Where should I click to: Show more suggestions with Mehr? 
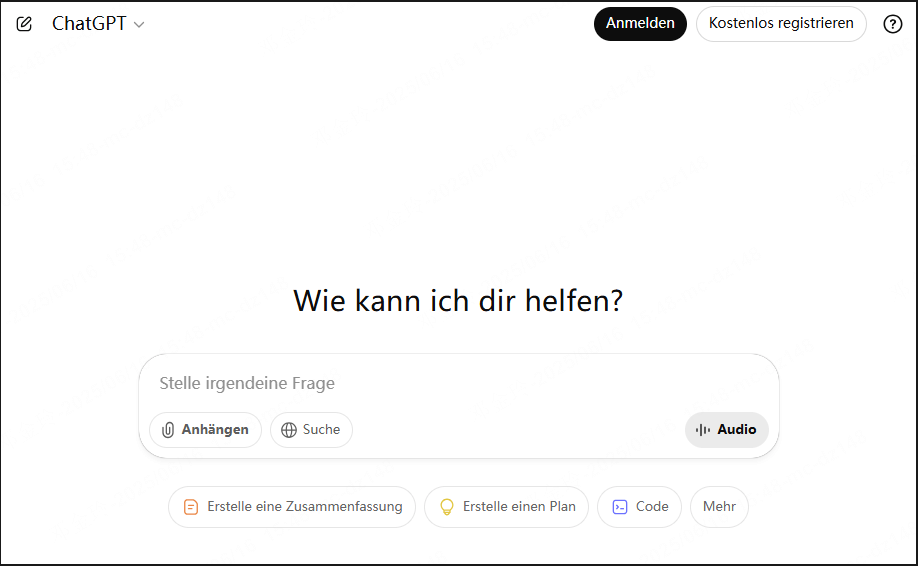tap(719, 507)
